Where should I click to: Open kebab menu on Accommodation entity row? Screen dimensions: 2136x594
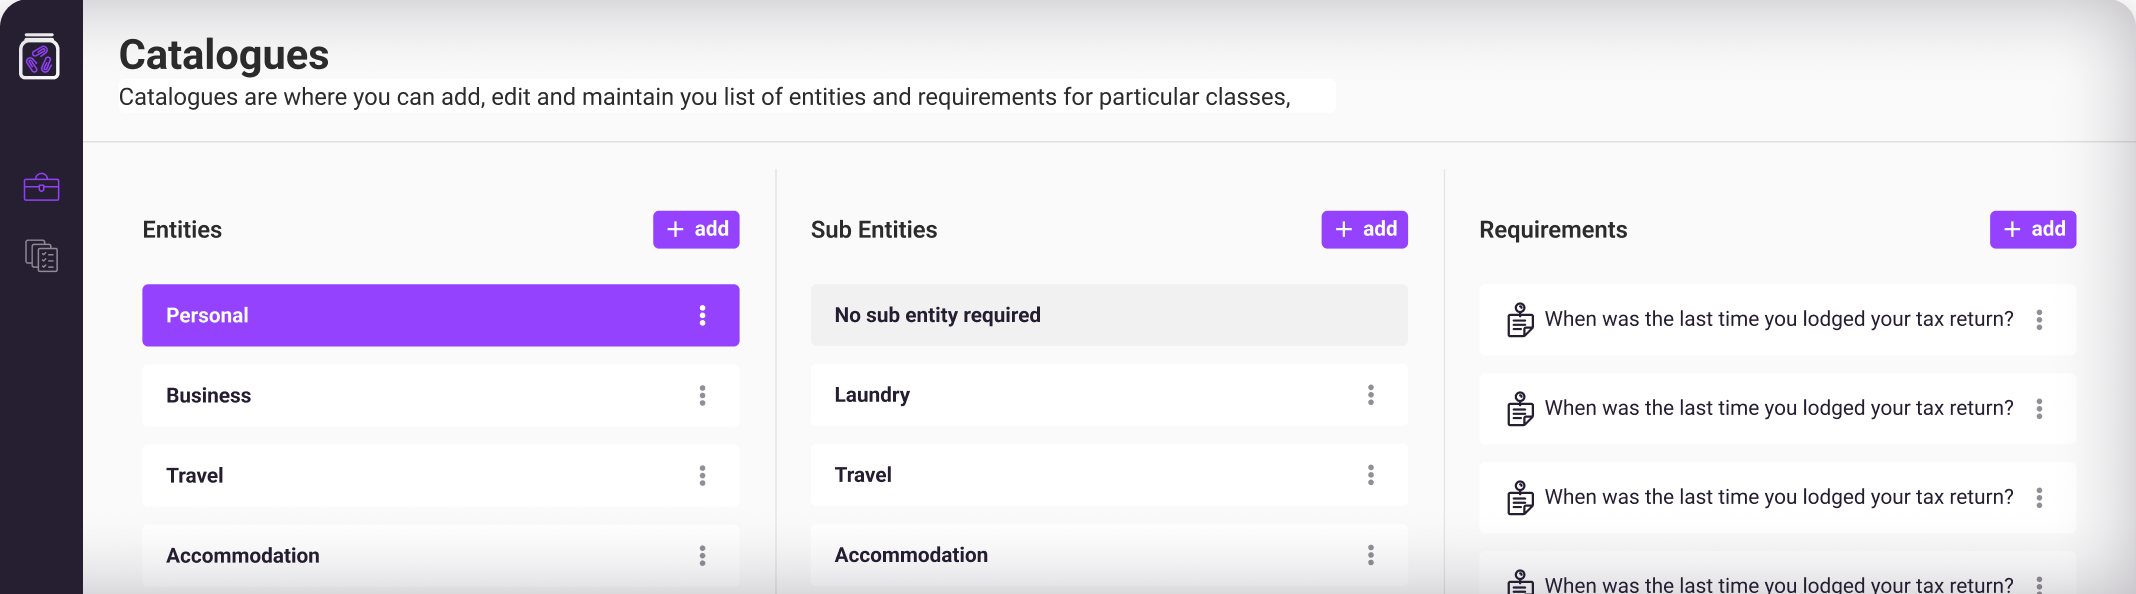pos(702,556)
